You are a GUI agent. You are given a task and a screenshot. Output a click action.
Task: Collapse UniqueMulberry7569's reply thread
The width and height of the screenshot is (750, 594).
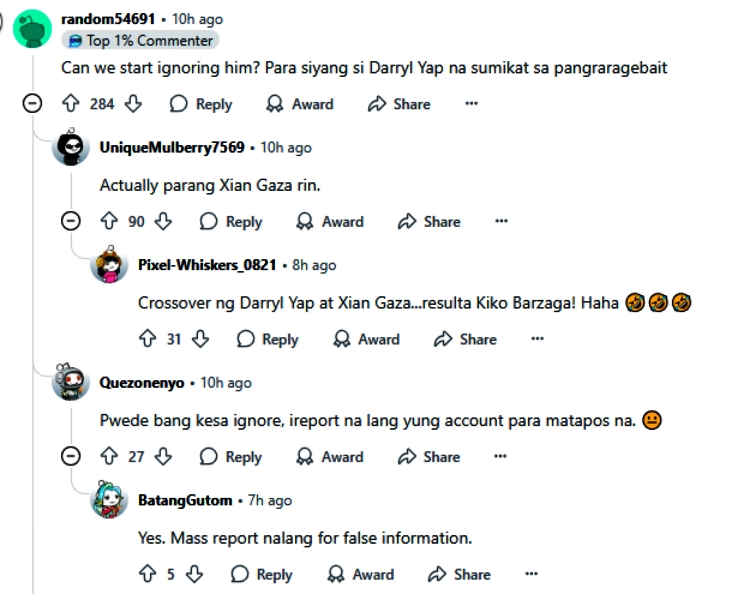(71, 222)
